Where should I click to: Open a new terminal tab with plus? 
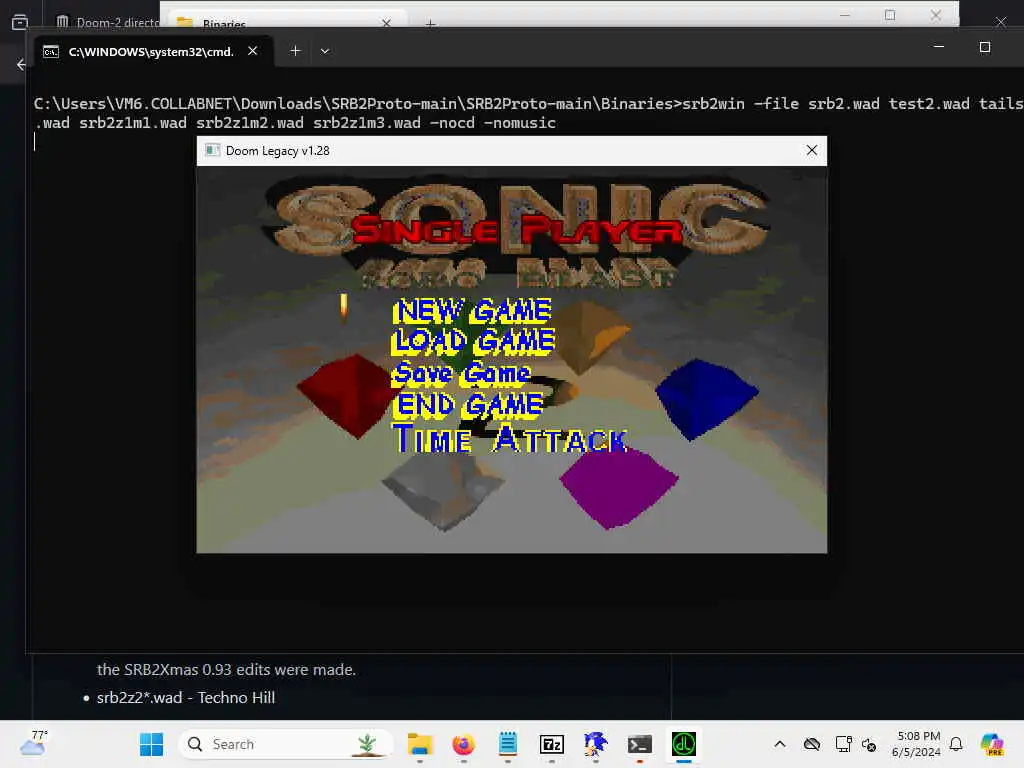click(x=295, y=51)
